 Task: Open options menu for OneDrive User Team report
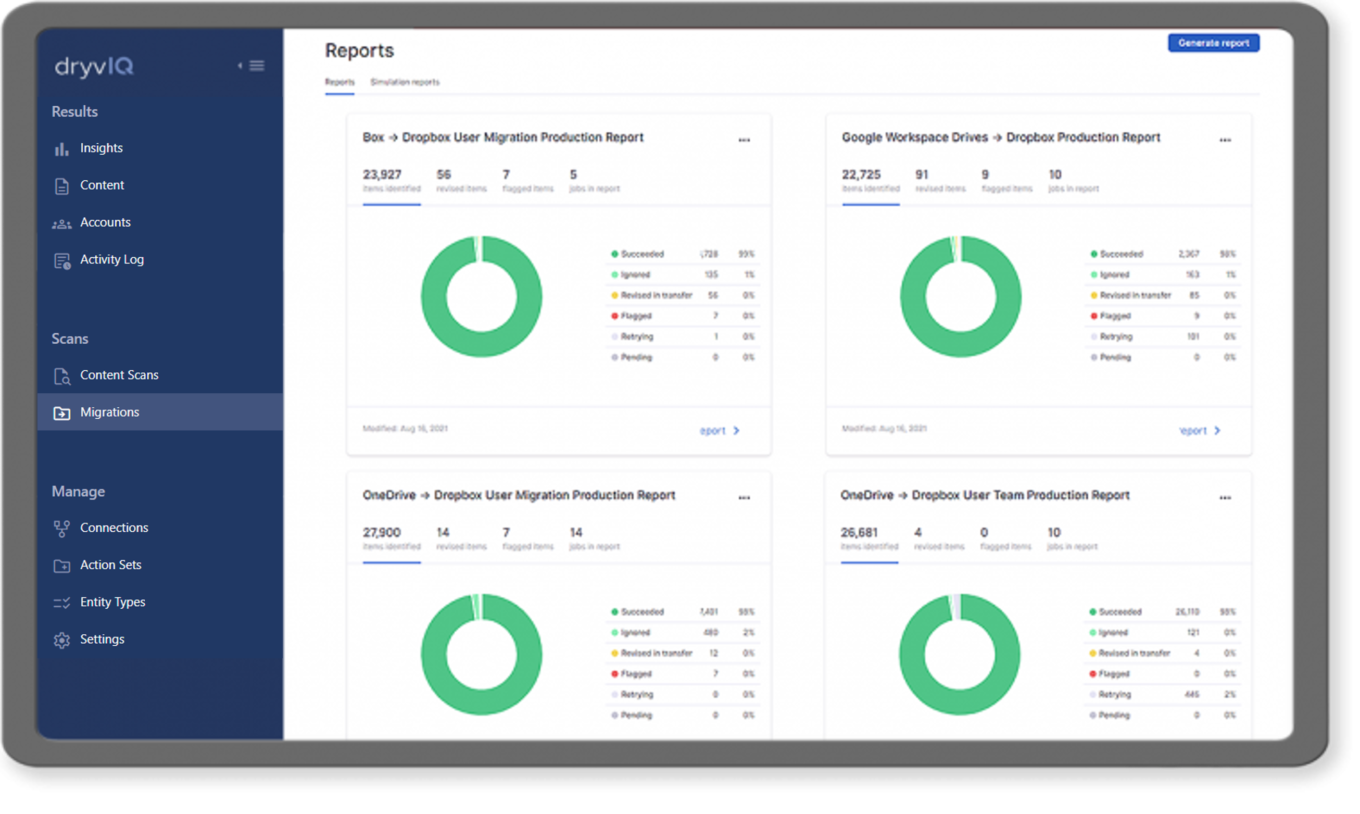1225,498
